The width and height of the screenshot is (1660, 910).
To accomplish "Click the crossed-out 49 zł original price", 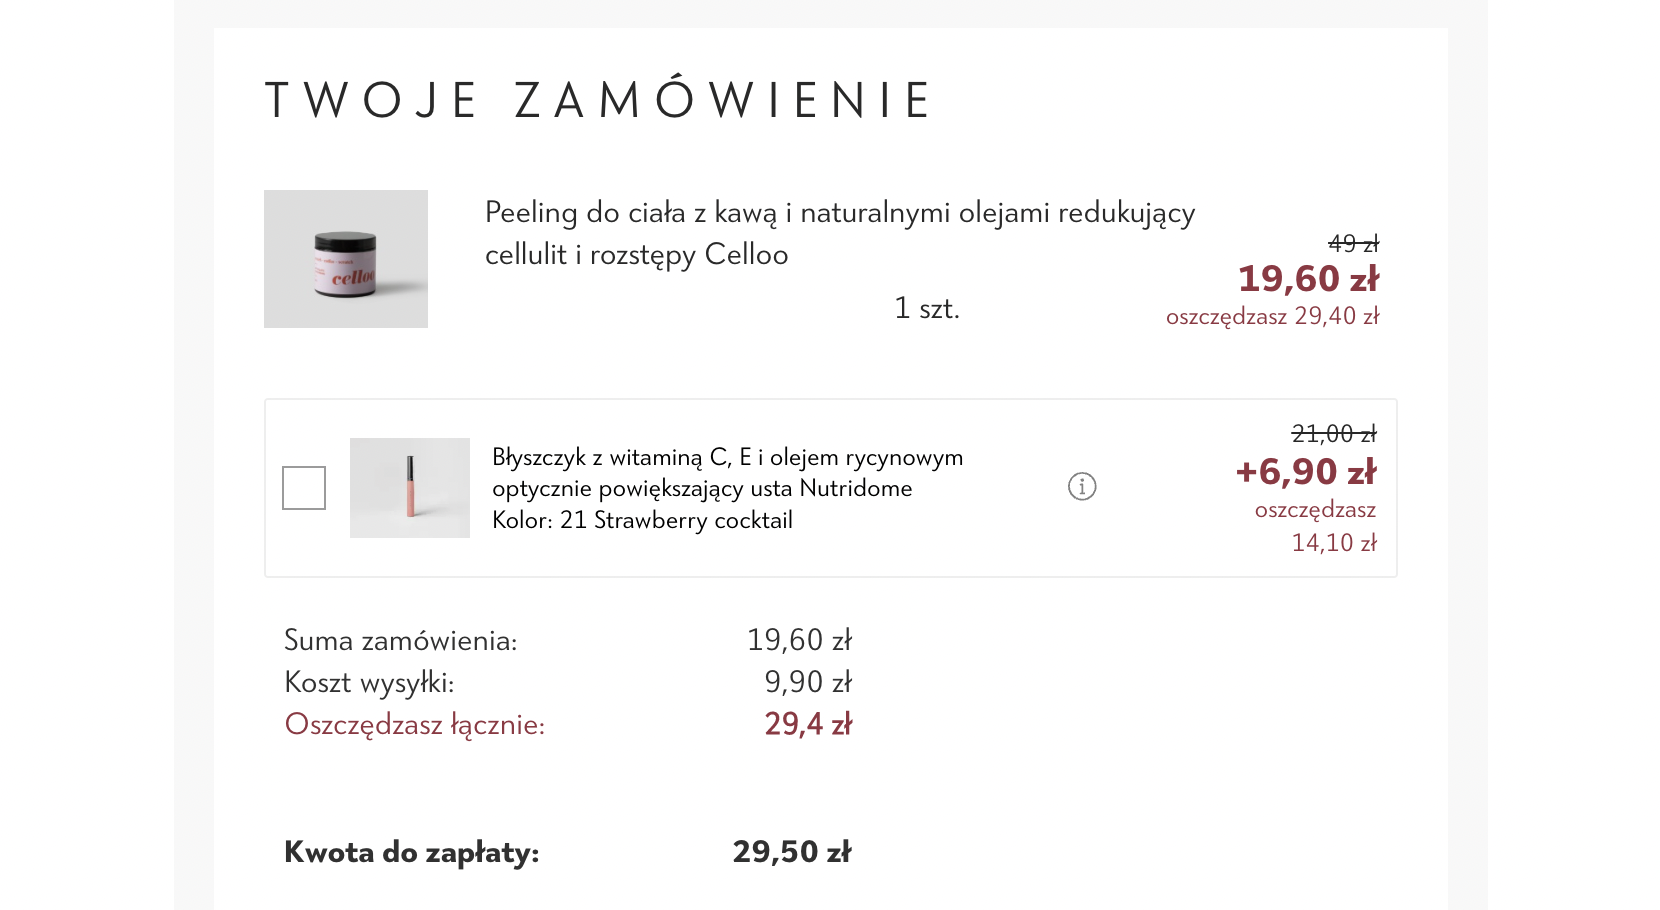I will point(1353,243).
